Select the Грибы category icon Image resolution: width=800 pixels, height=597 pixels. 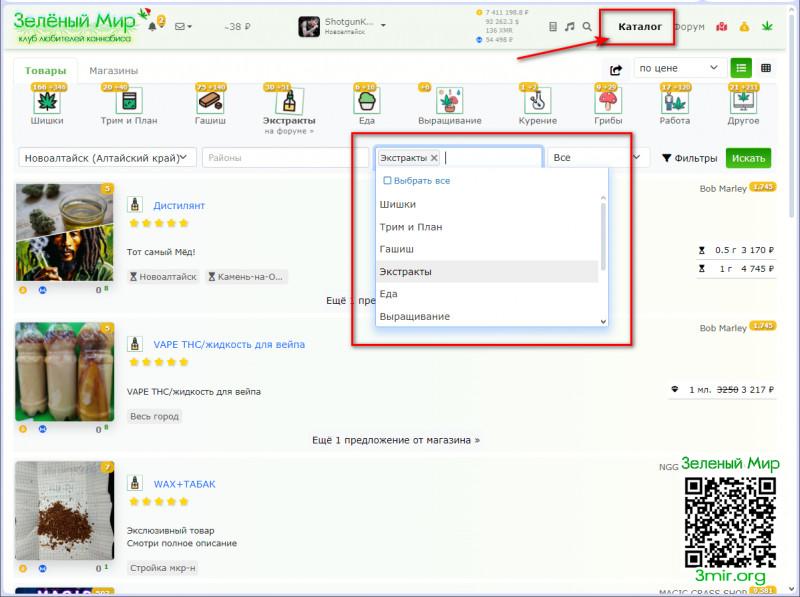pyautogui.click(x=606, y=103)
